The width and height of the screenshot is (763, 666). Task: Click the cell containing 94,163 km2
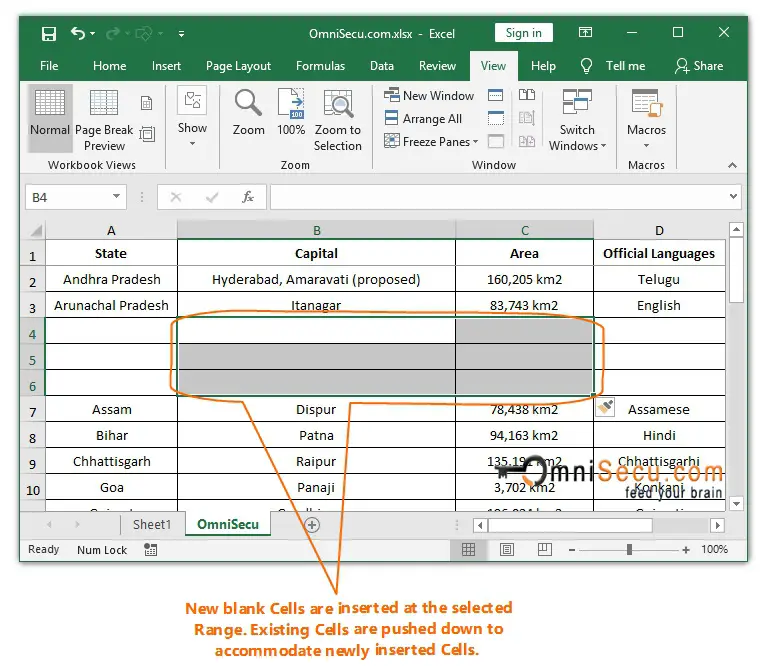click(524, 435)
